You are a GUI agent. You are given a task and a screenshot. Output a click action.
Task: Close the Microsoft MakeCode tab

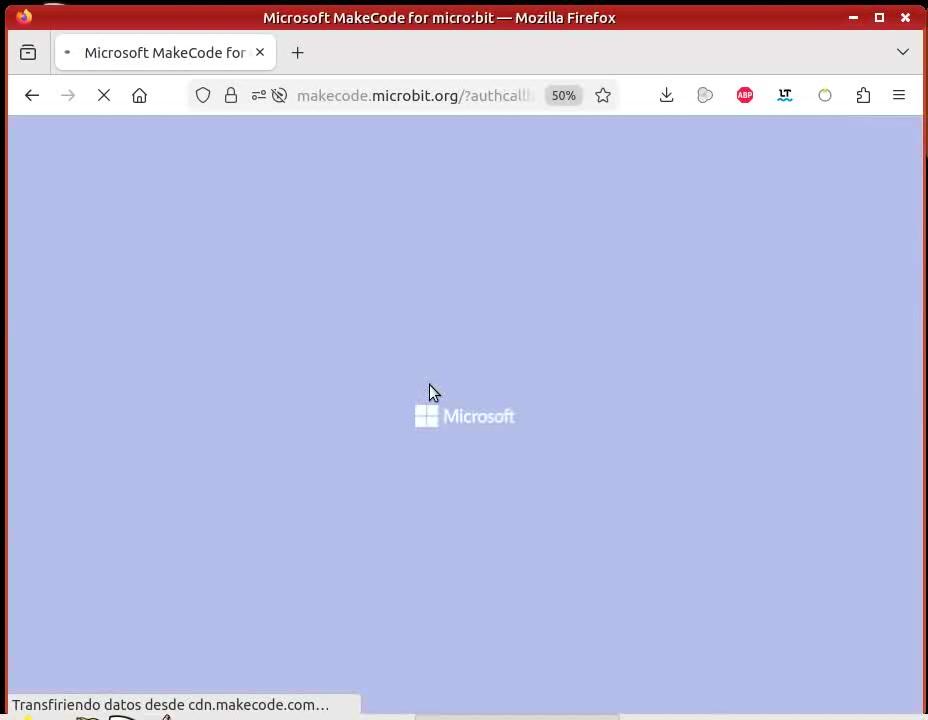click(x=260, y=52)
